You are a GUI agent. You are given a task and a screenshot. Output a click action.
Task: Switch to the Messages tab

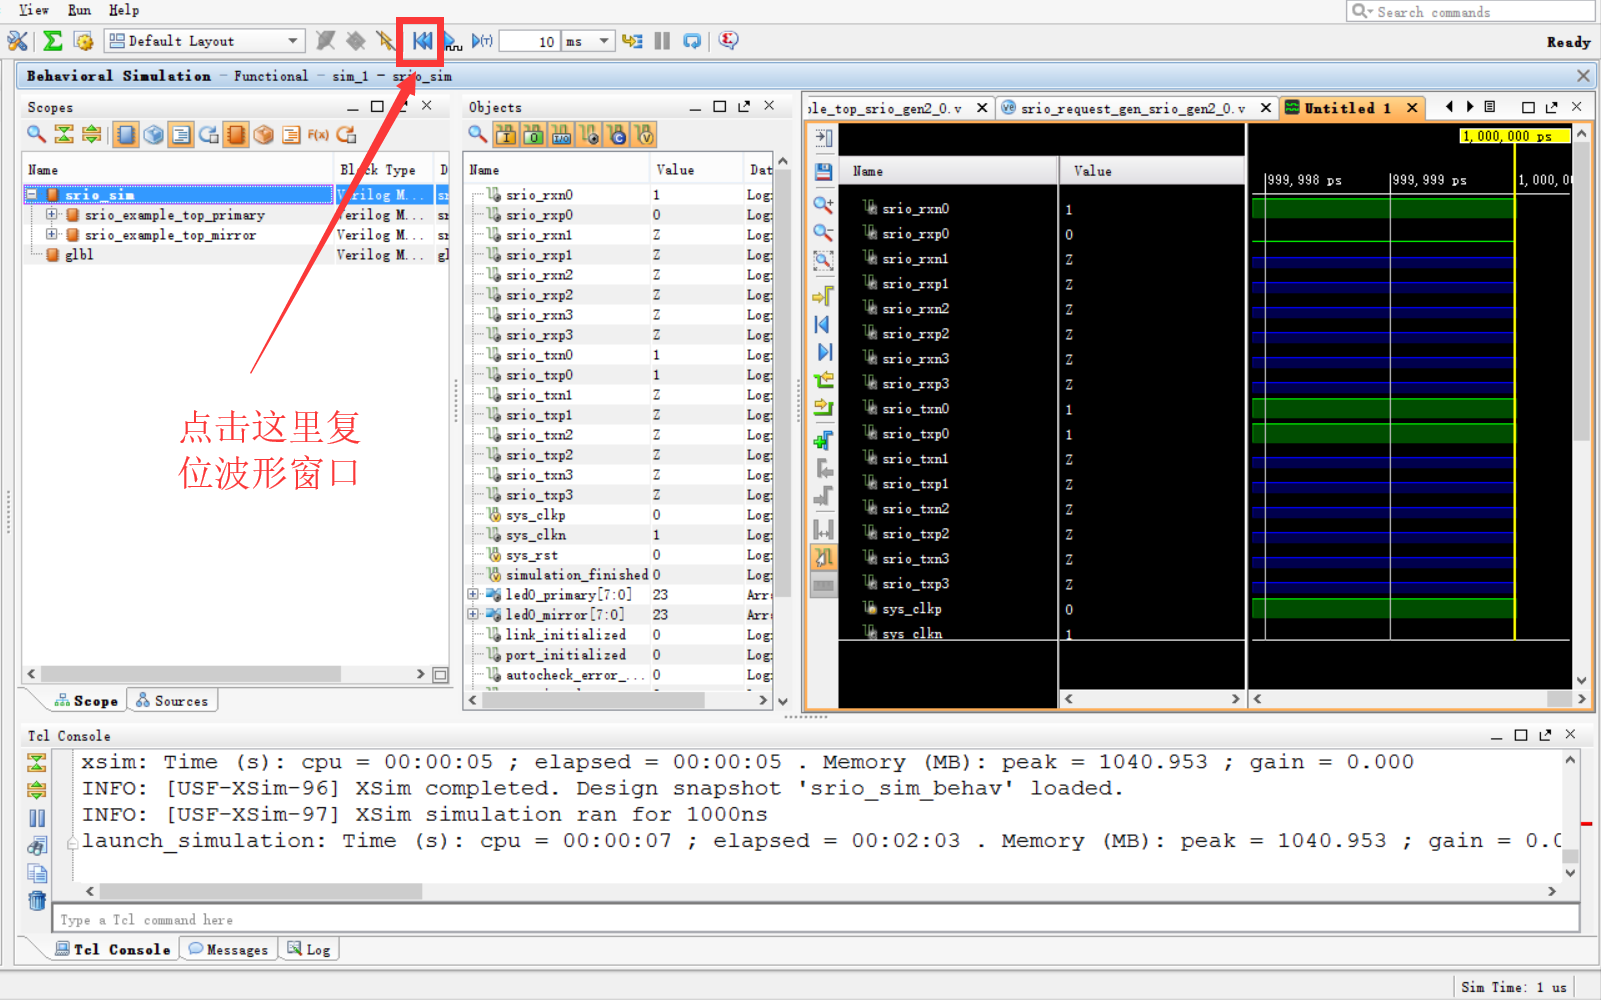click(229, 949)
